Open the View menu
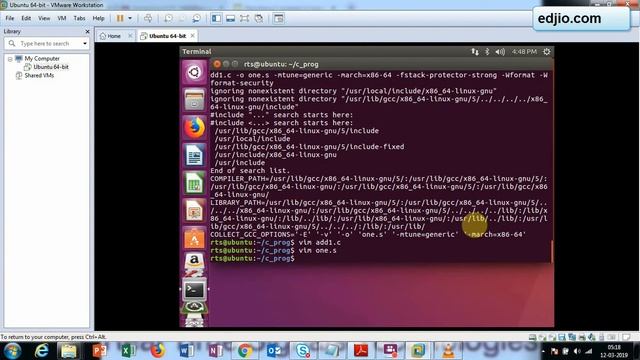 44,18
